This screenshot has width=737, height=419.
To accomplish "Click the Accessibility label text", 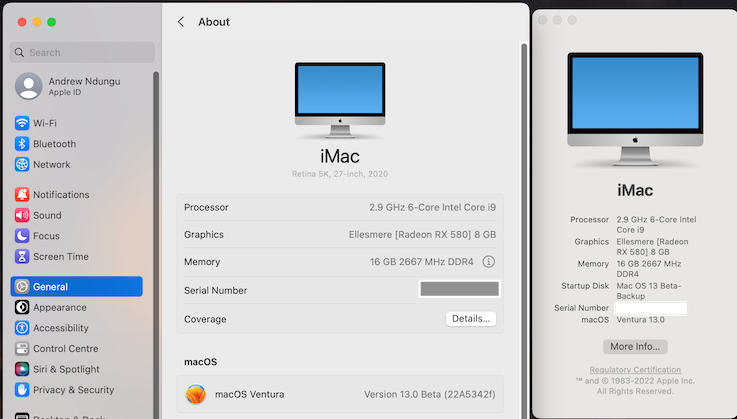I will 61,328.
